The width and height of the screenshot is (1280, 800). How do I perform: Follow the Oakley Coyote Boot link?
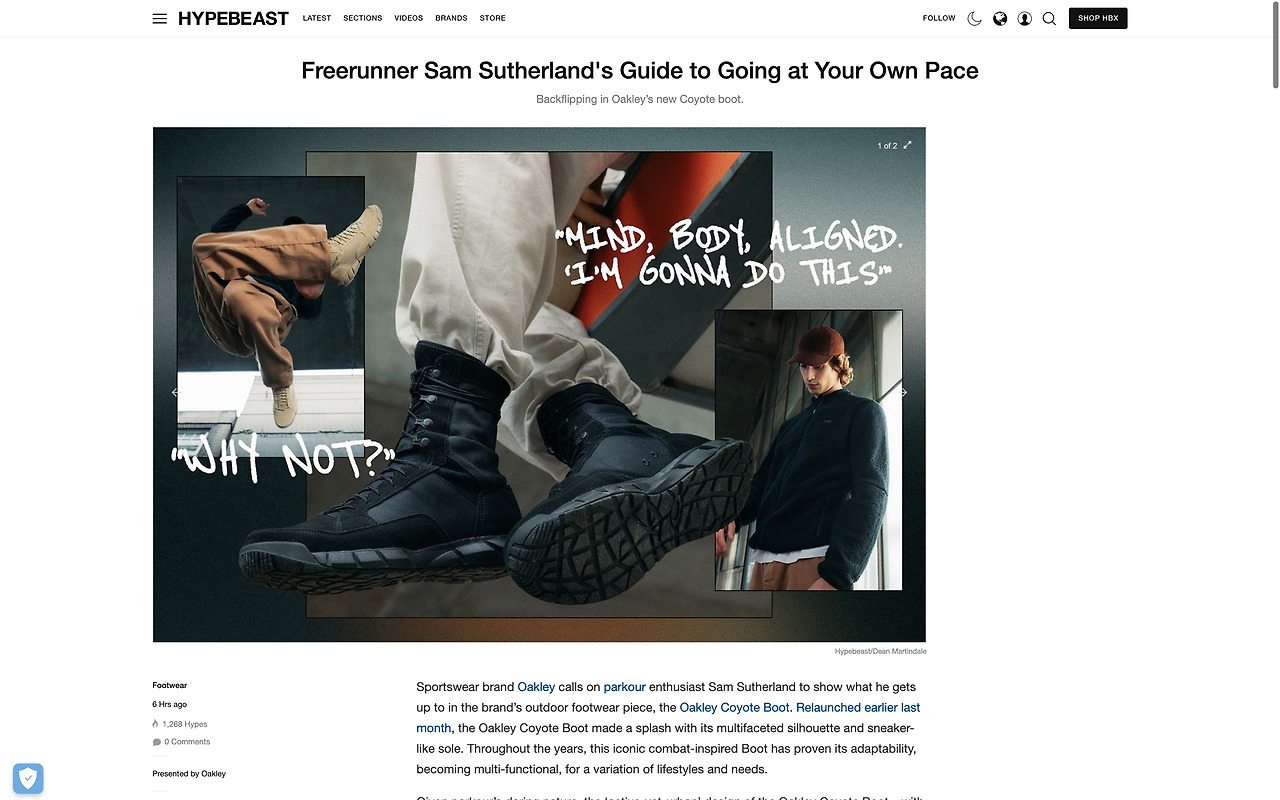pos(734,707)
